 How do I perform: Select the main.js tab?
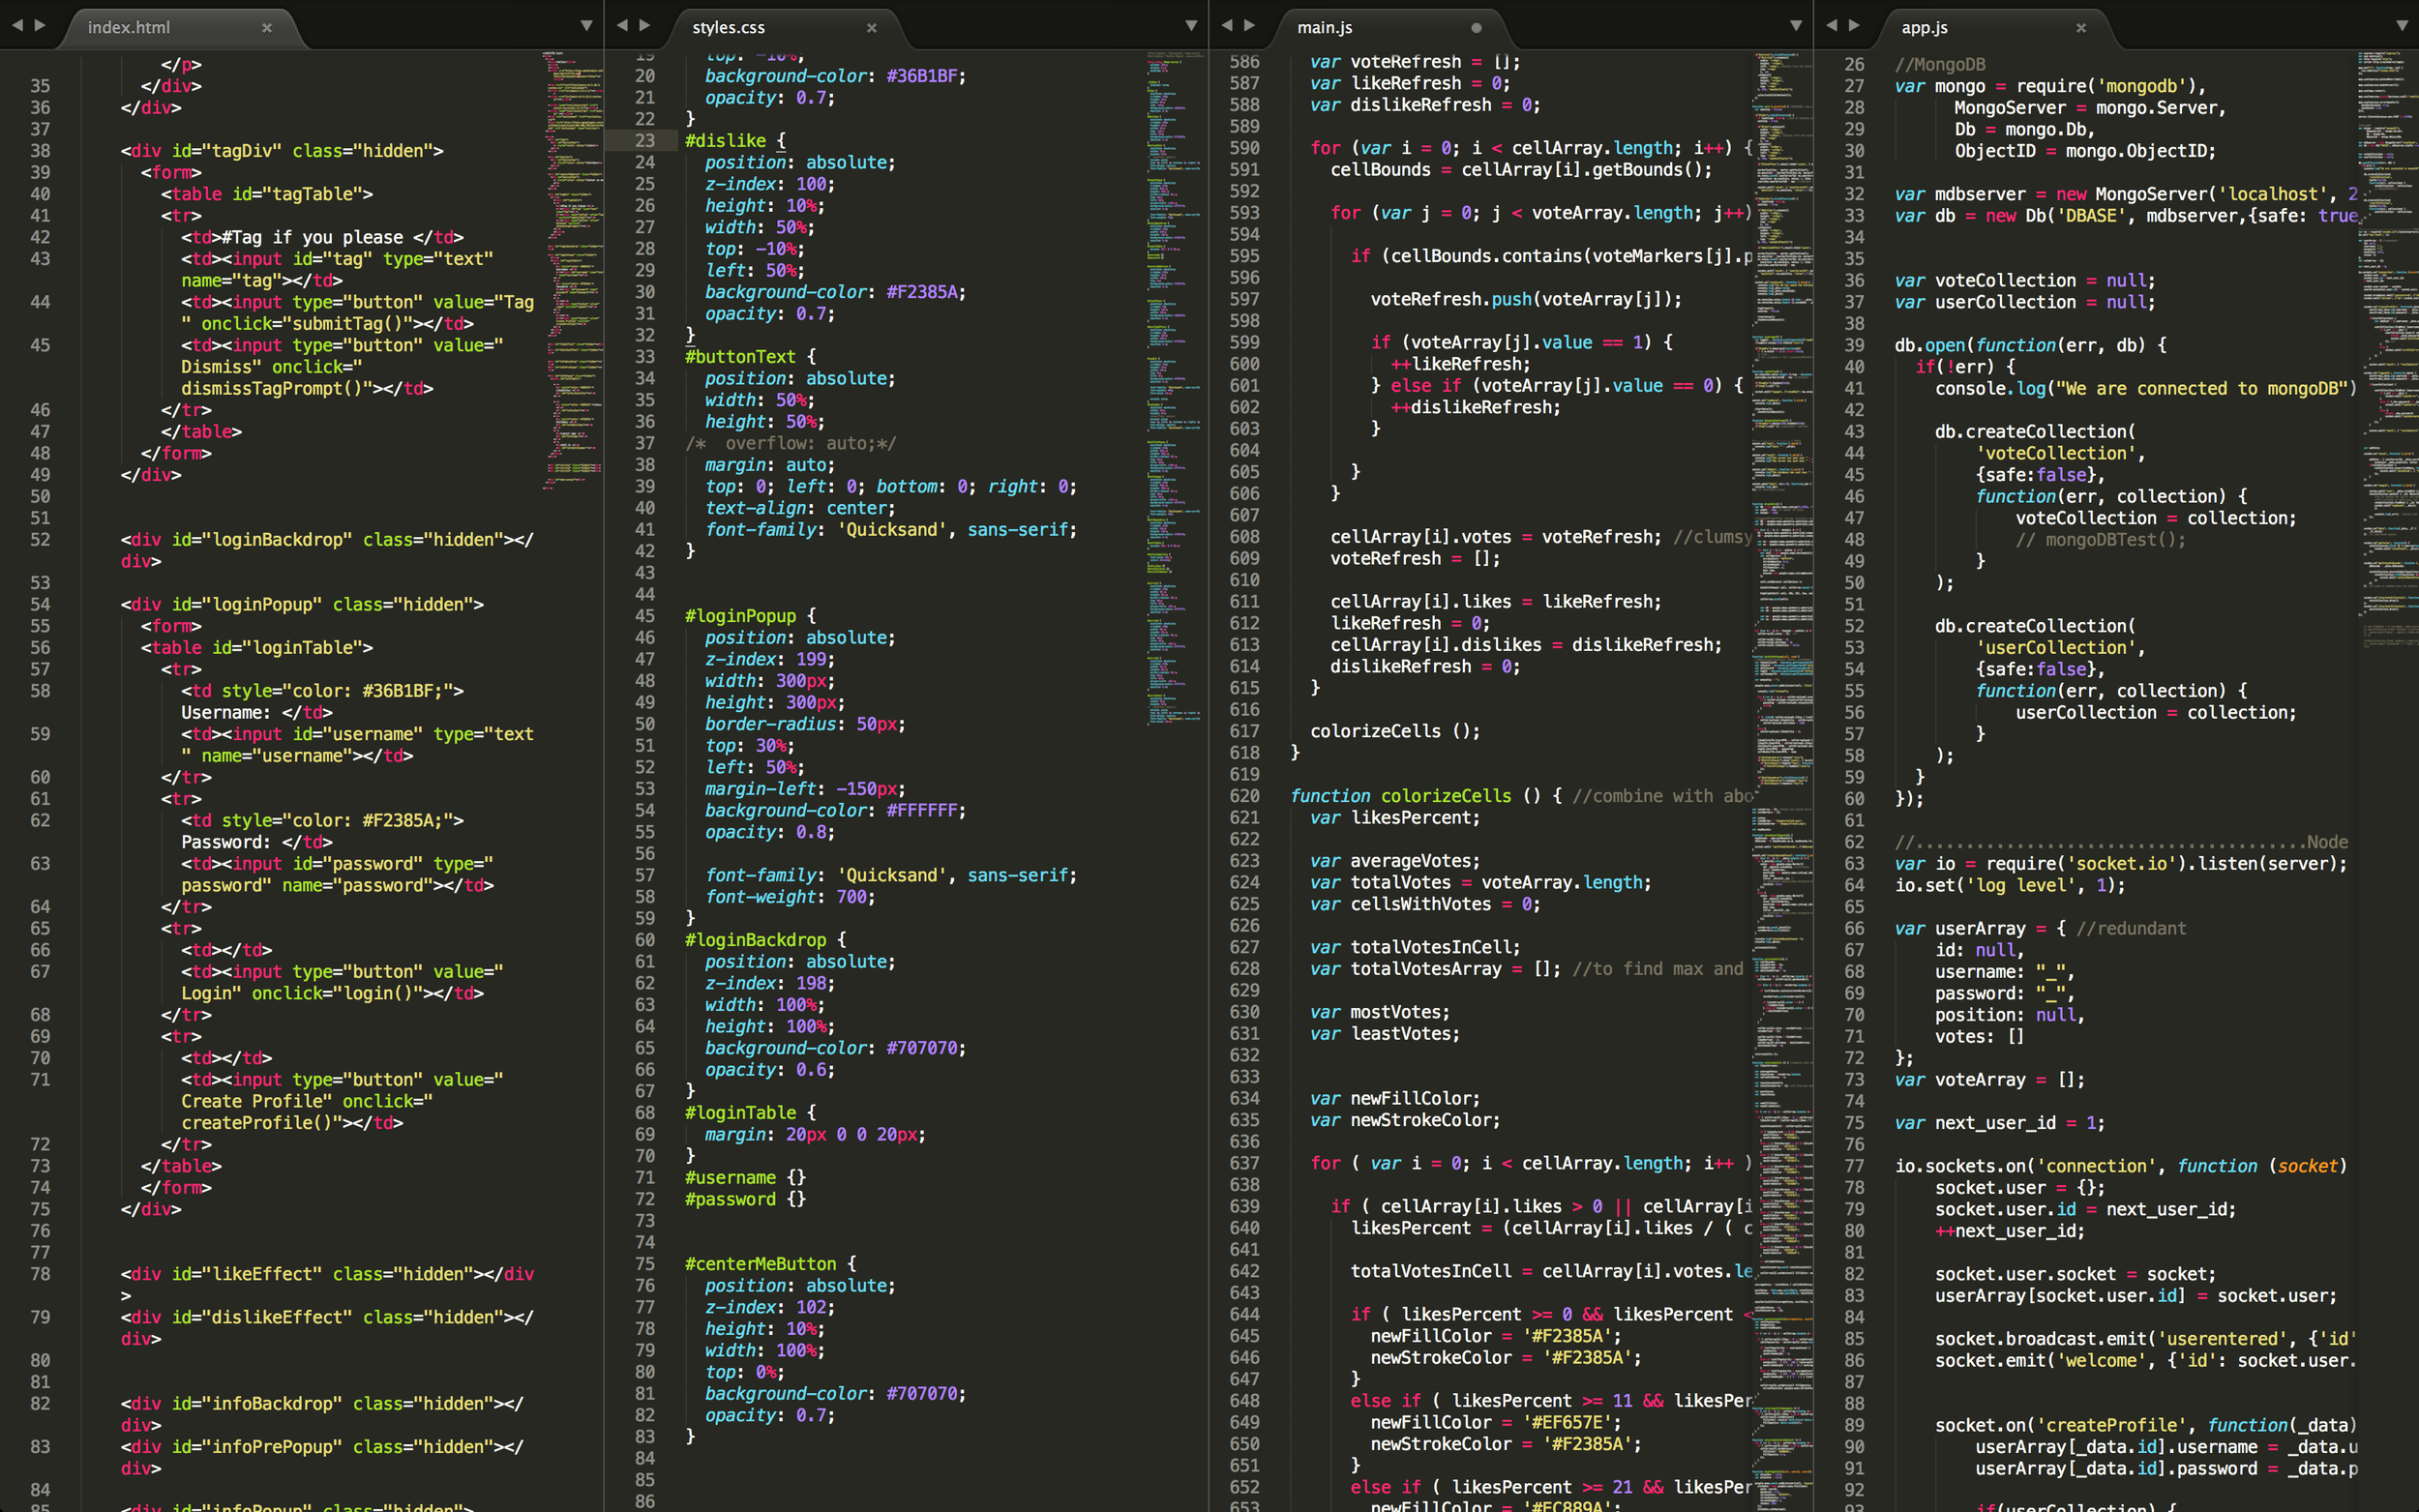coord(1325,28)
